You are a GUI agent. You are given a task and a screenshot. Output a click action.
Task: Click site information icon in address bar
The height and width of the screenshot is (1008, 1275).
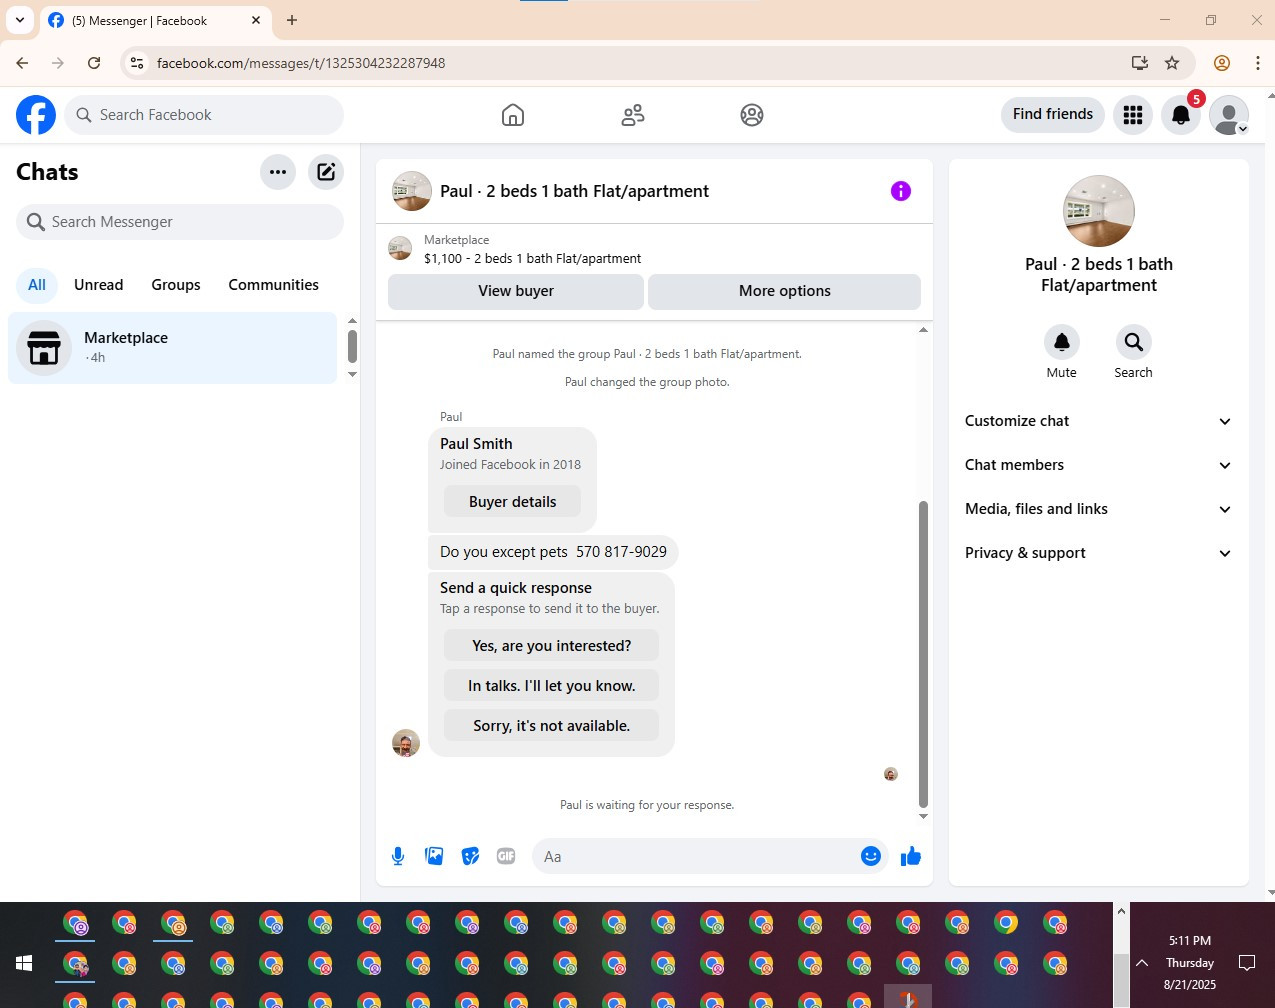(x=137, y=63)
